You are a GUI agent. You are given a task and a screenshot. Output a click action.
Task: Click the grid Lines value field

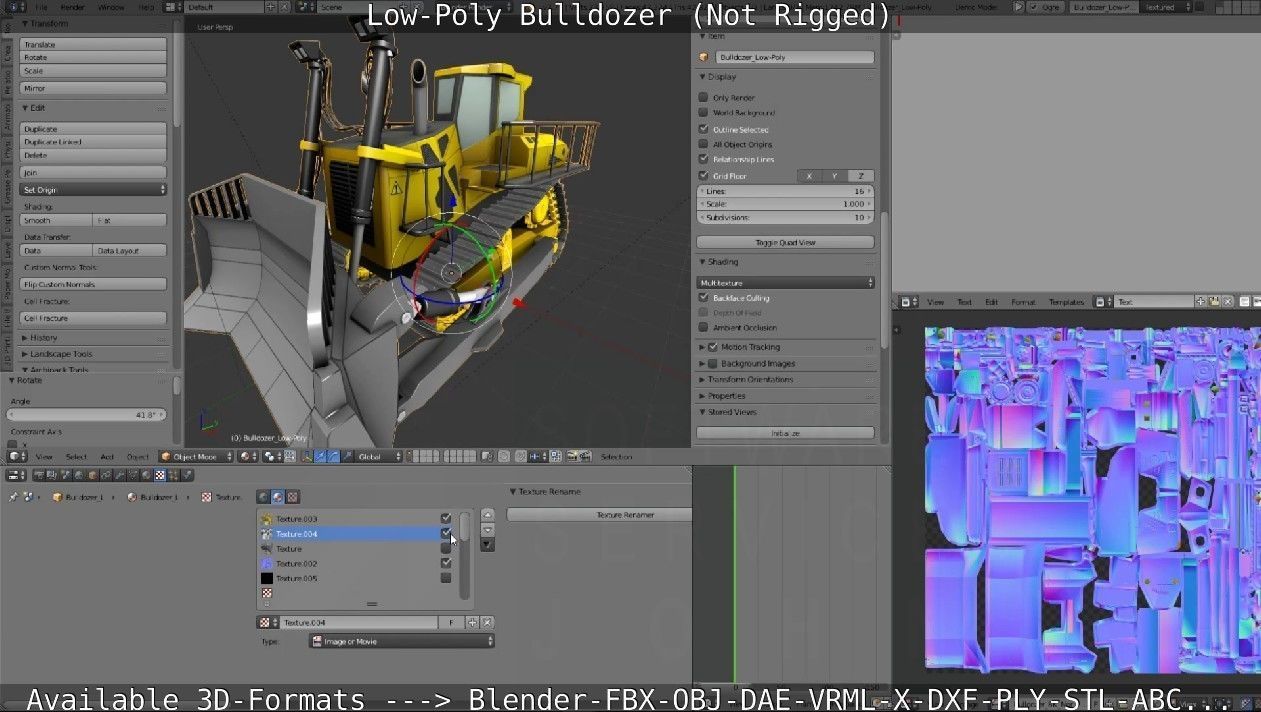click(785, 191)
